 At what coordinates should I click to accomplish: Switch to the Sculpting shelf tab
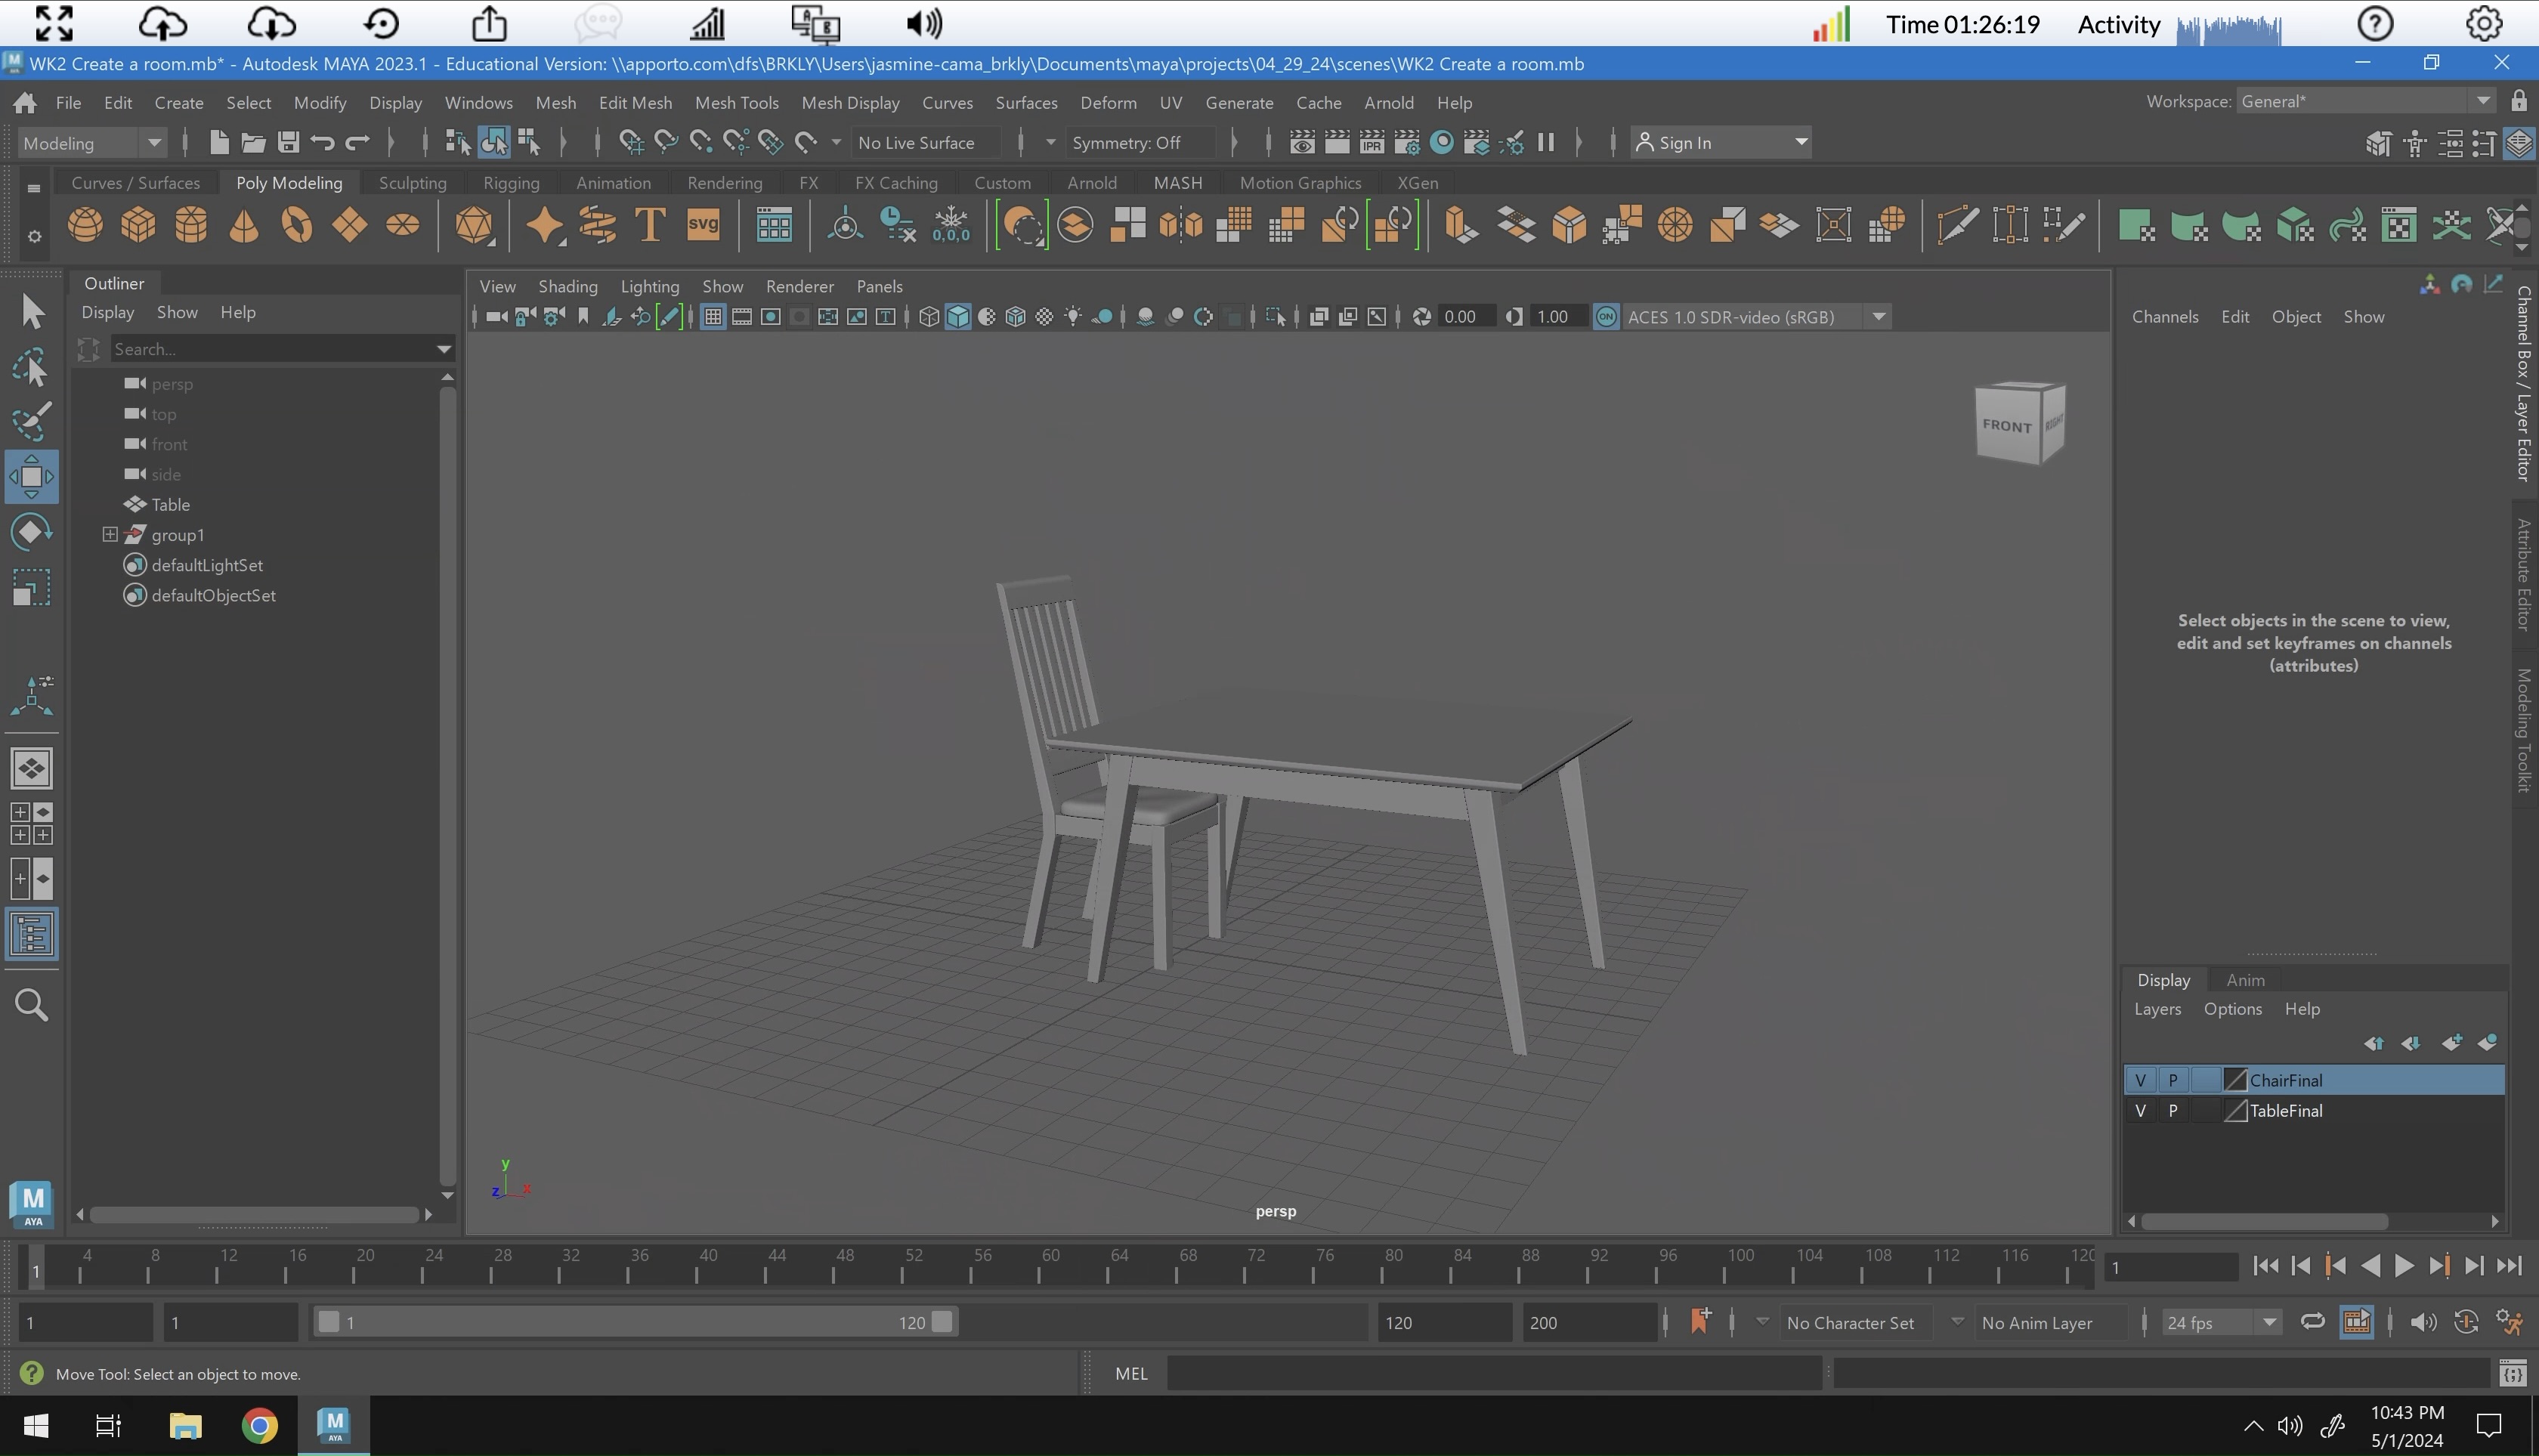pyautogui.click(x=412, y=183)
